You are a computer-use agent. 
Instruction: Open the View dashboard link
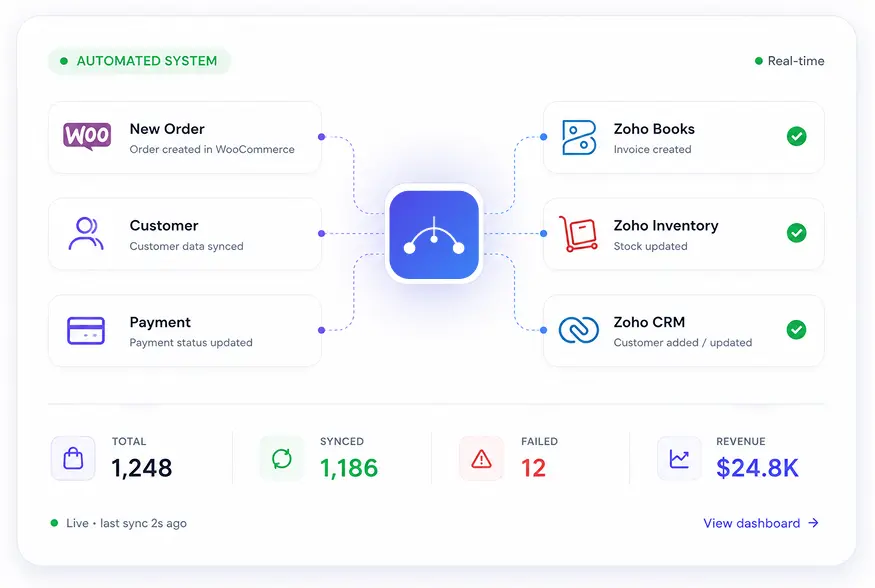(x=761, y=523)
